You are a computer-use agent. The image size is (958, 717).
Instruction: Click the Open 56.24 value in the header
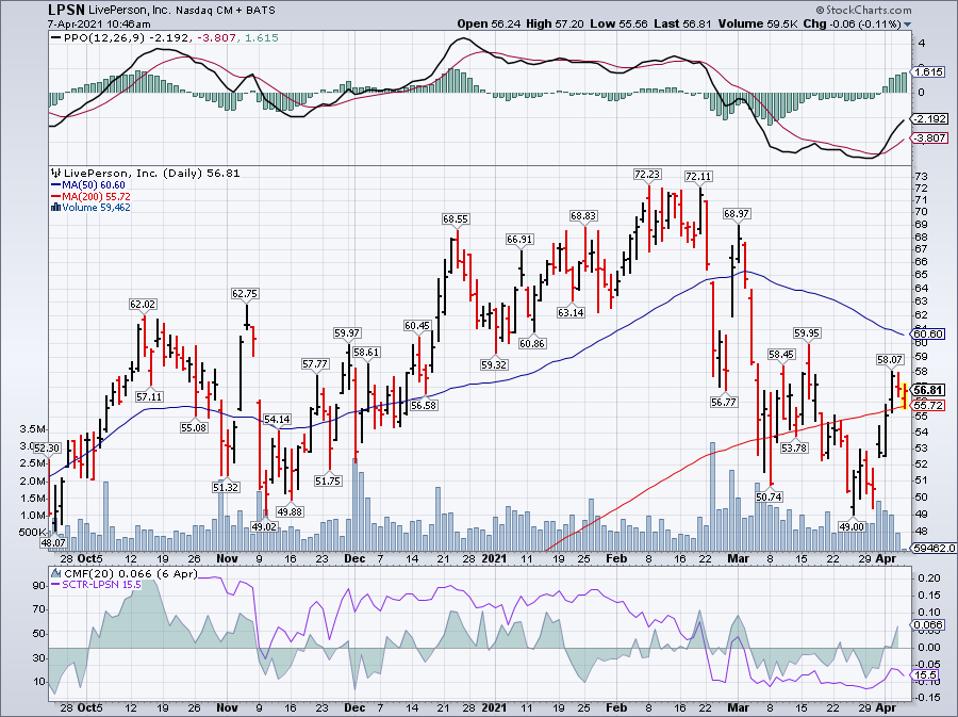pos(489,24)
